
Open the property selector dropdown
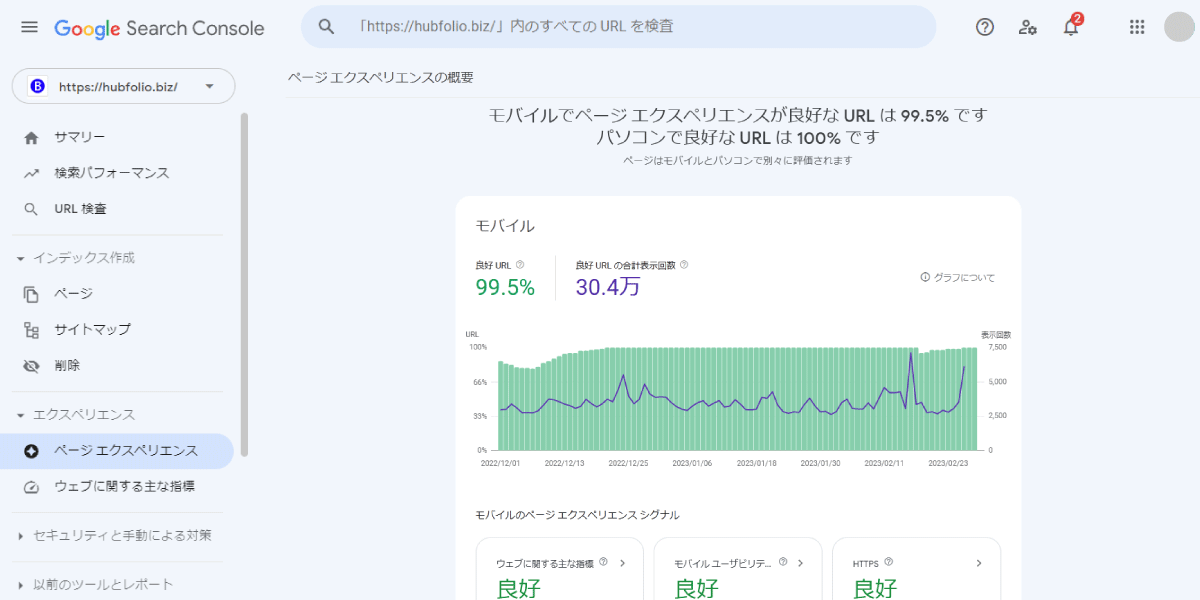(124, 86)
